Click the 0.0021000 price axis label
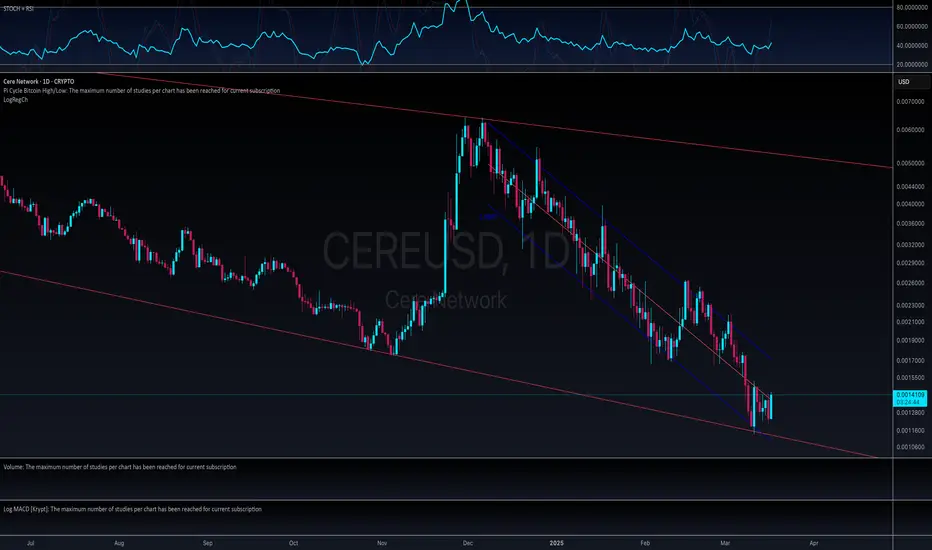This screenshot has height=550, width=932. pos(910,322)
